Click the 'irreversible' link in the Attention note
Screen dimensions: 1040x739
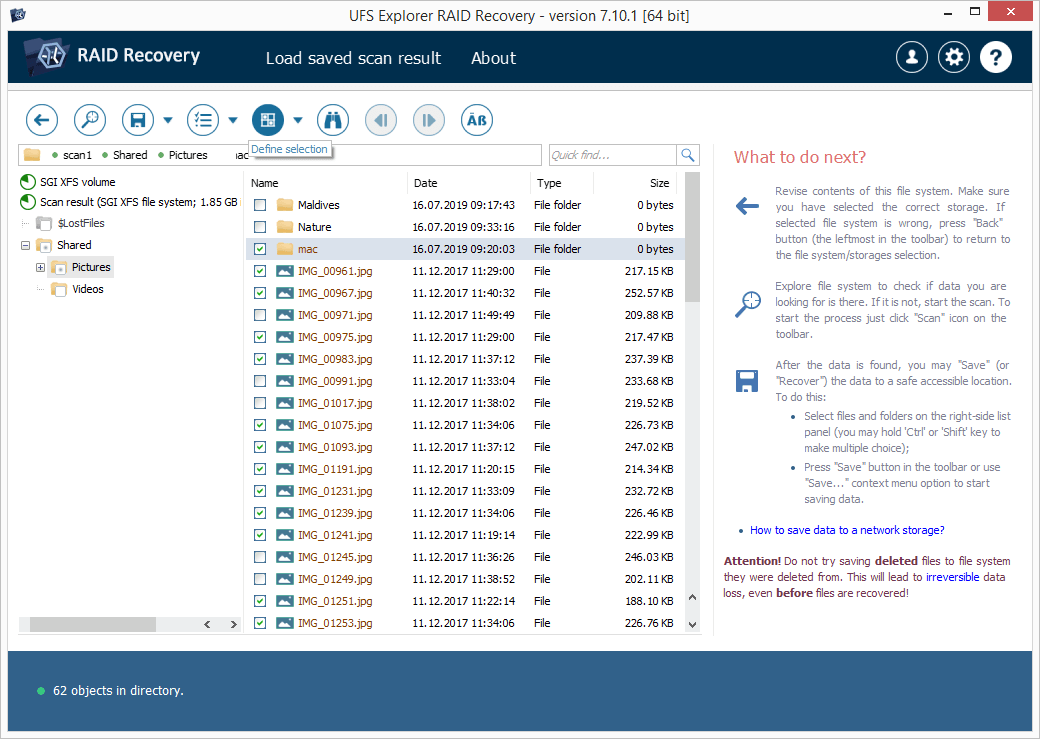coord(952,577)
